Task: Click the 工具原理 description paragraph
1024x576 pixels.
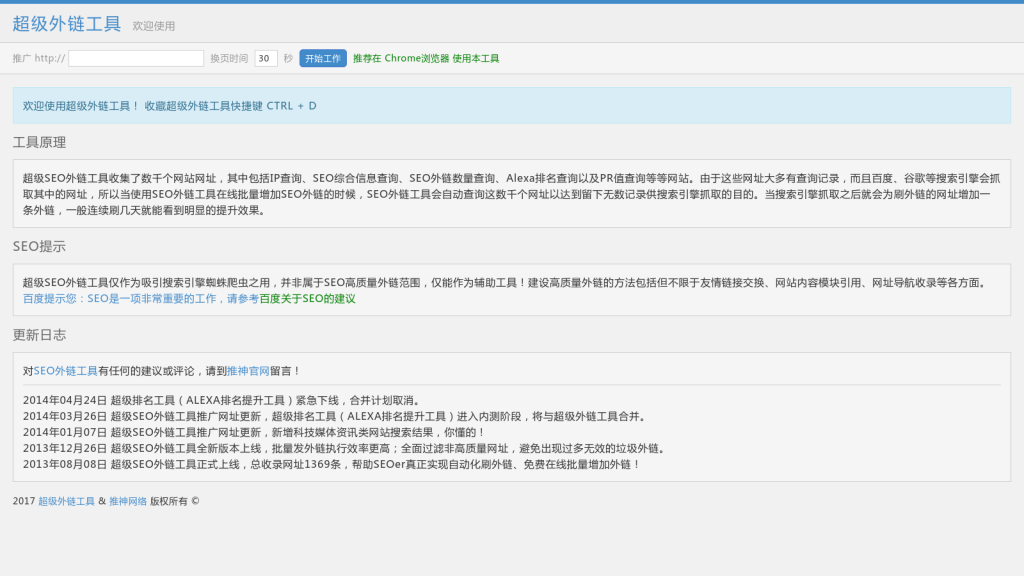Action: click(x=511, y=194)
